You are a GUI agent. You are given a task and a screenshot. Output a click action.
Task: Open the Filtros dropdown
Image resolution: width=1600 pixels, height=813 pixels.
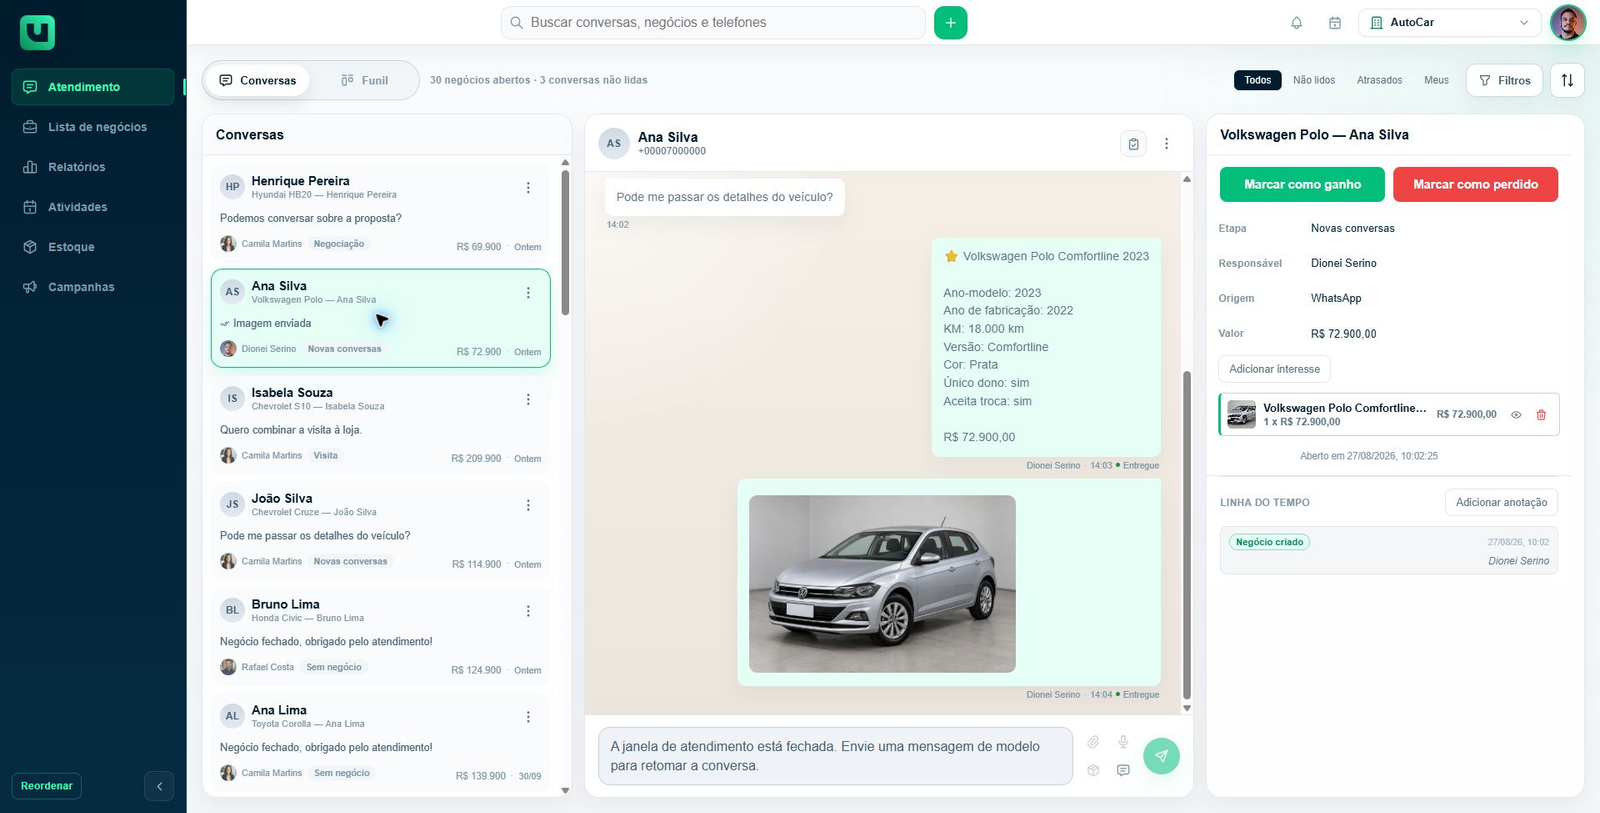tap(1505, 80)
